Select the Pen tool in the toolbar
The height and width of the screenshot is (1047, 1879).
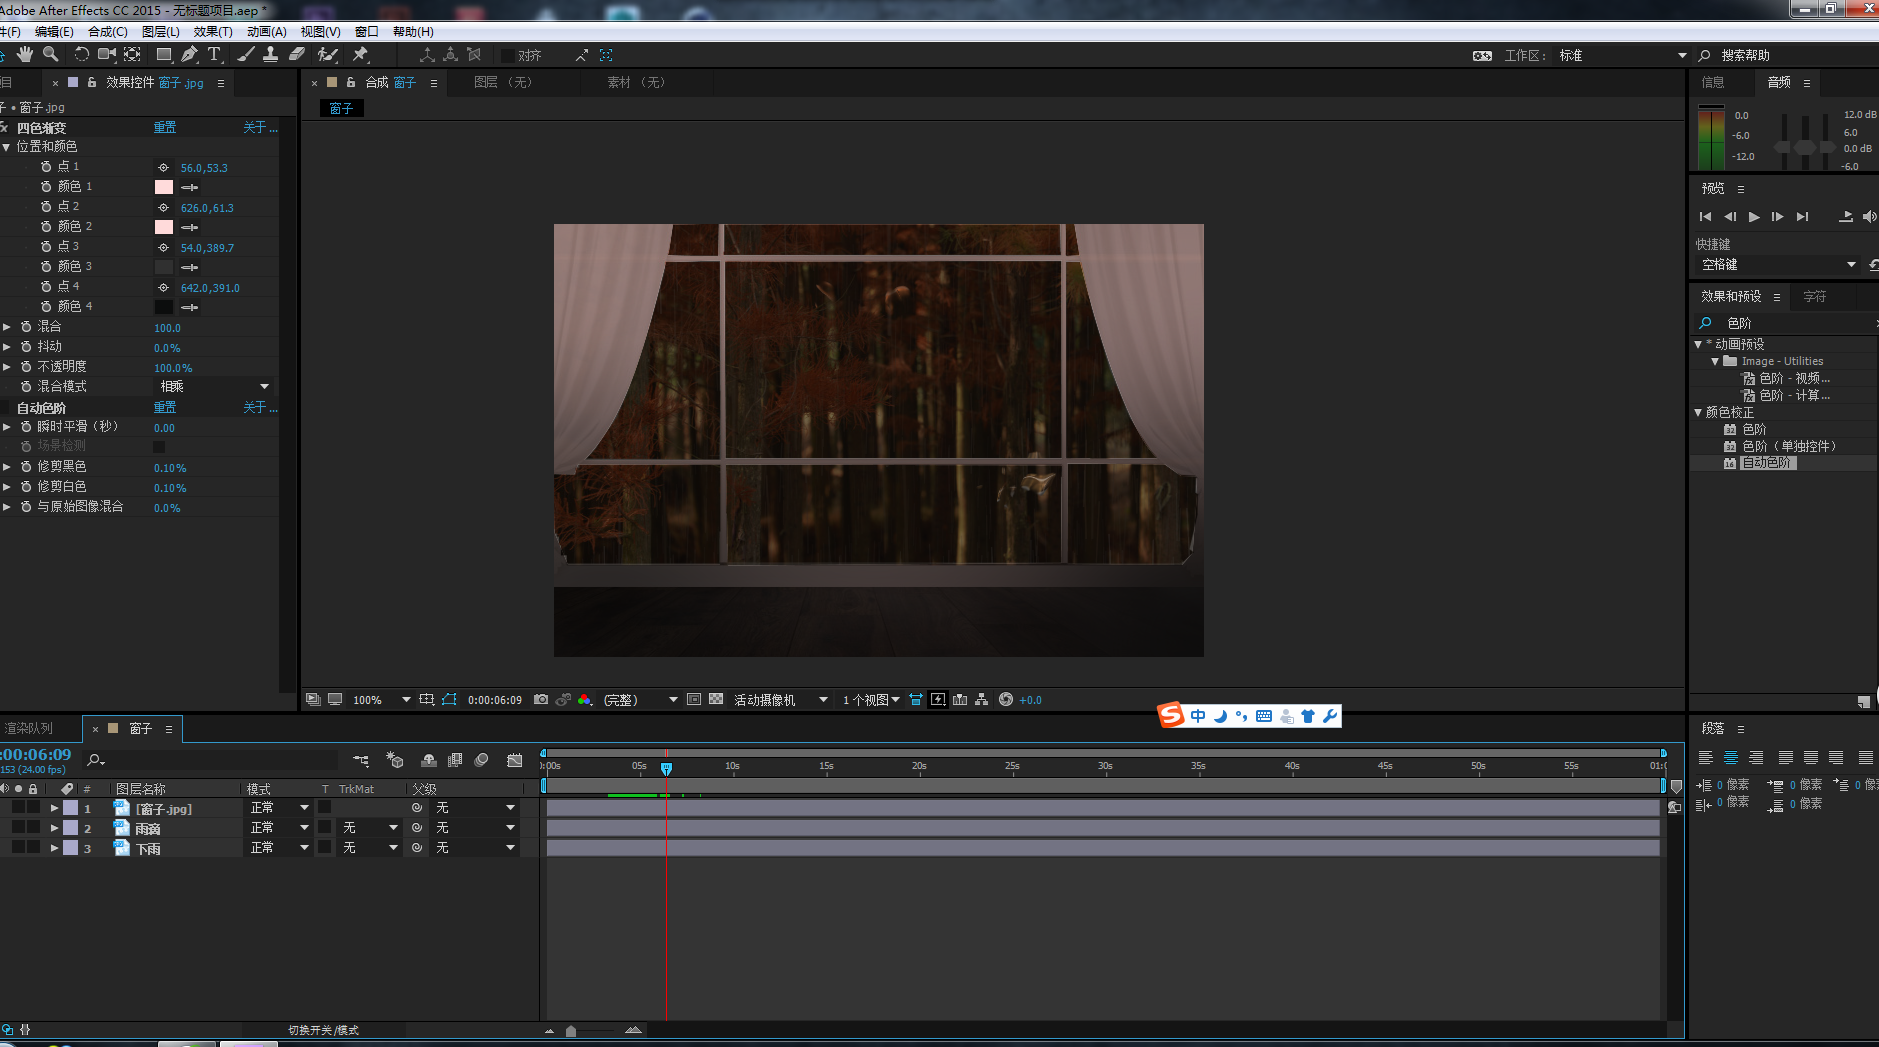click(x=189, y=55)
